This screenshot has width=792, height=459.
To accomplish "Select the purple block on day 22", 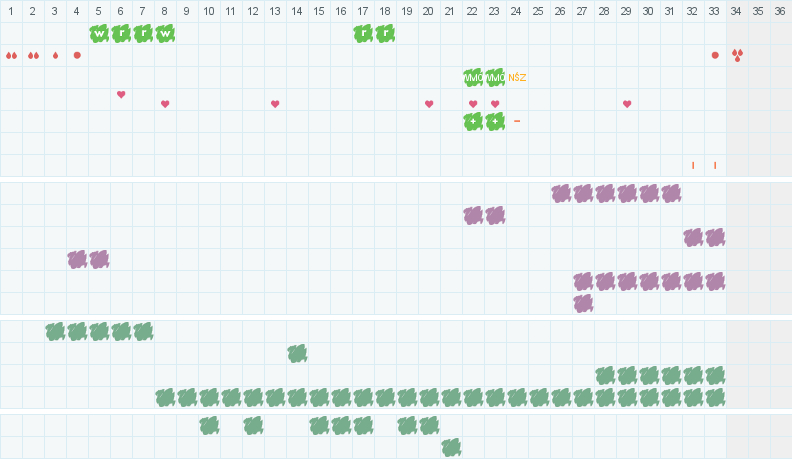I will point(473,215).
